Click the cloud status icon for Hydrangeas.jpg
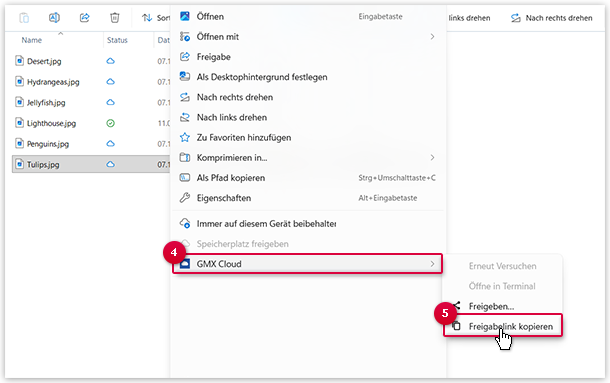 coord(110,82)
